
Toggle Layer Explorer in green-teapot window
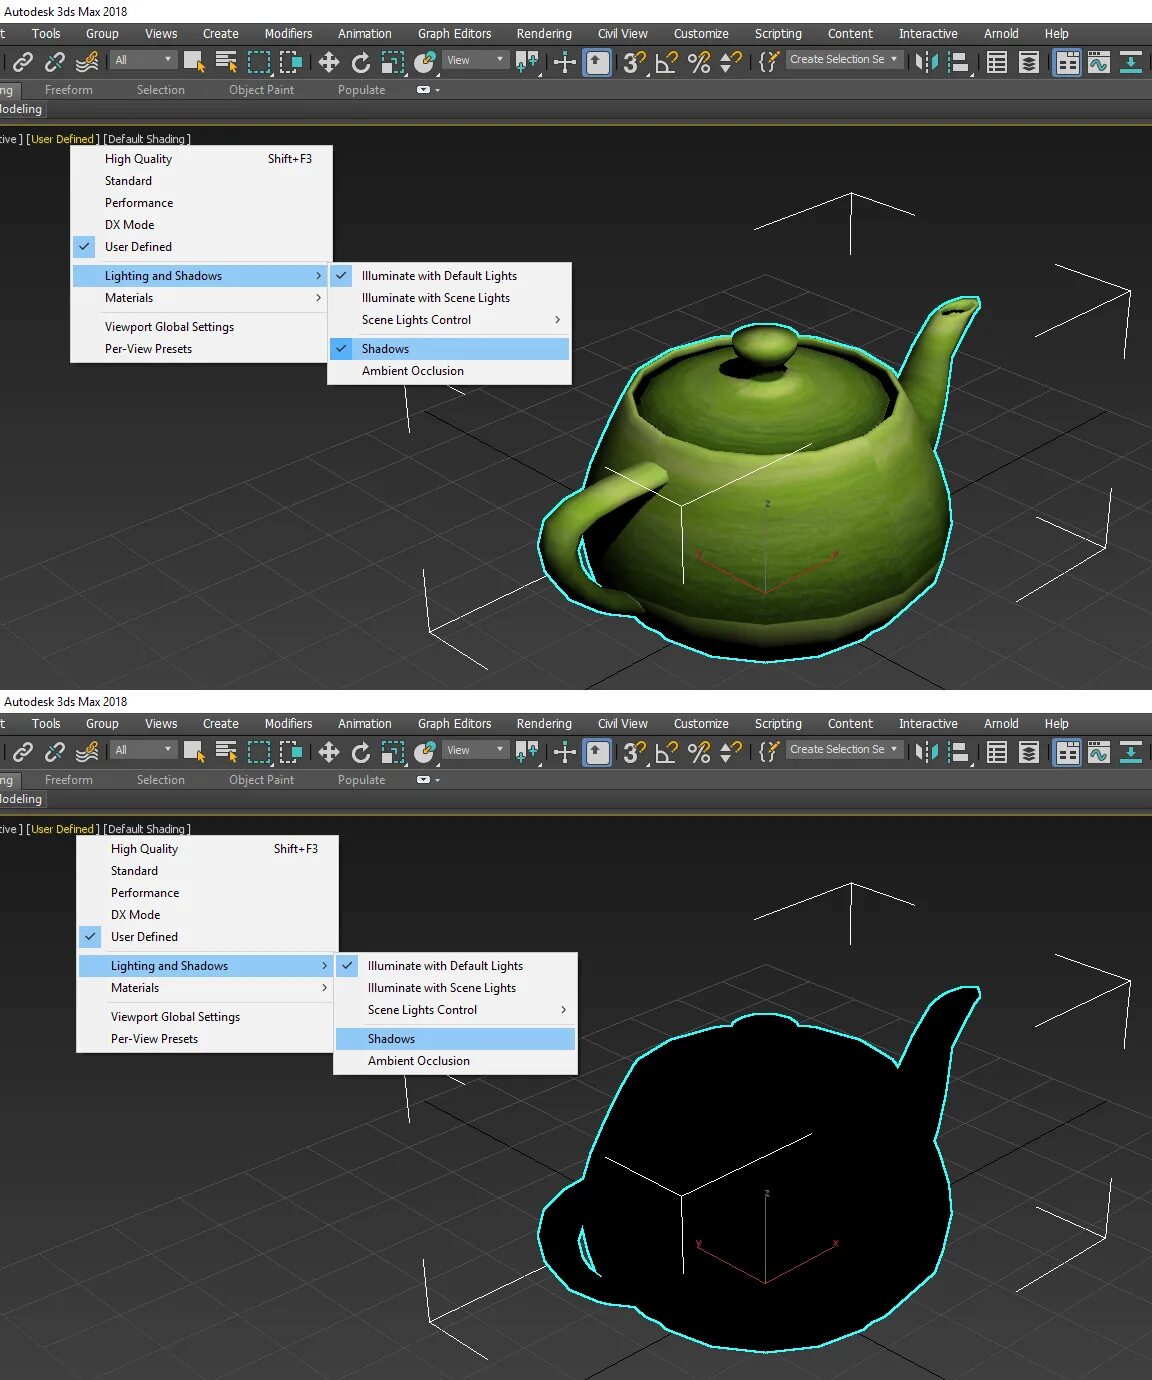click(1029, 62)
